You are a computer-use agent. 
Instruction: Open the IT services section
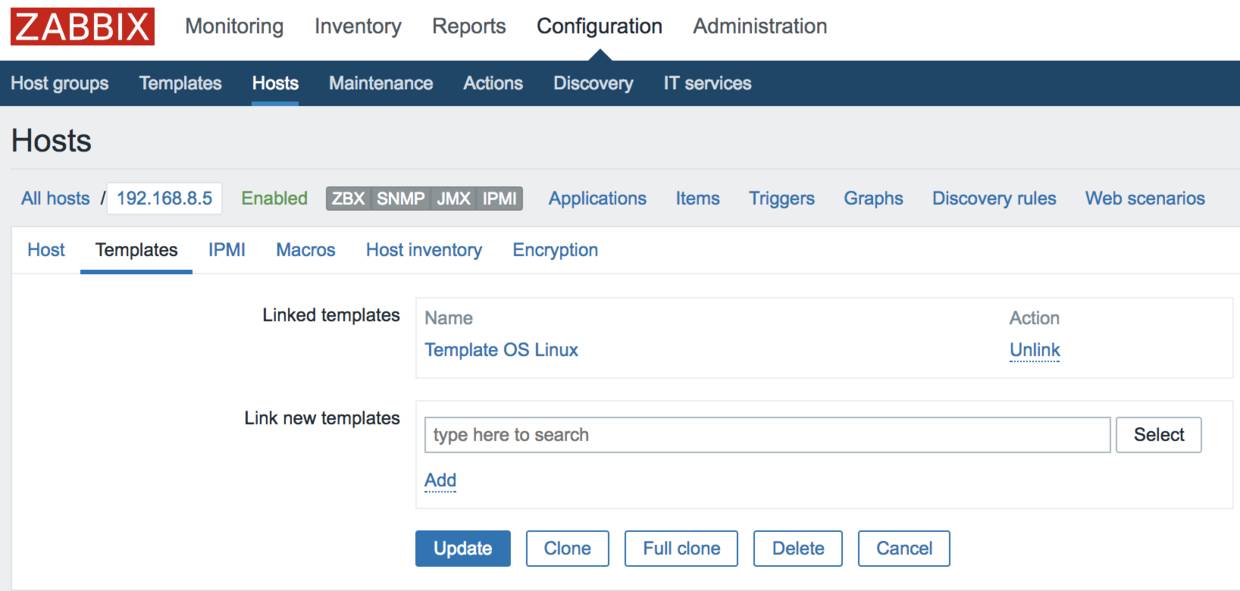tap(707, 83)
